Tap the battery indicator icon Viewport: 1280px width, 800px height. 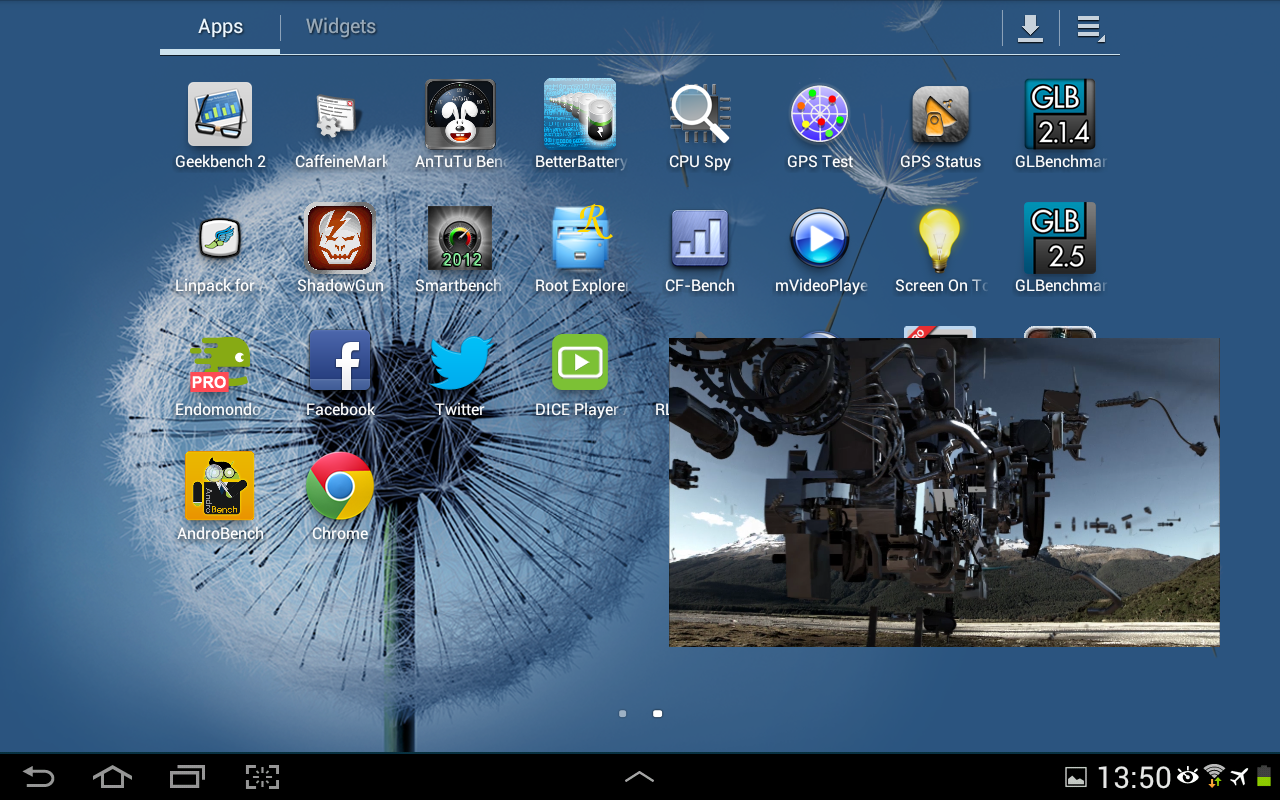1264,776
